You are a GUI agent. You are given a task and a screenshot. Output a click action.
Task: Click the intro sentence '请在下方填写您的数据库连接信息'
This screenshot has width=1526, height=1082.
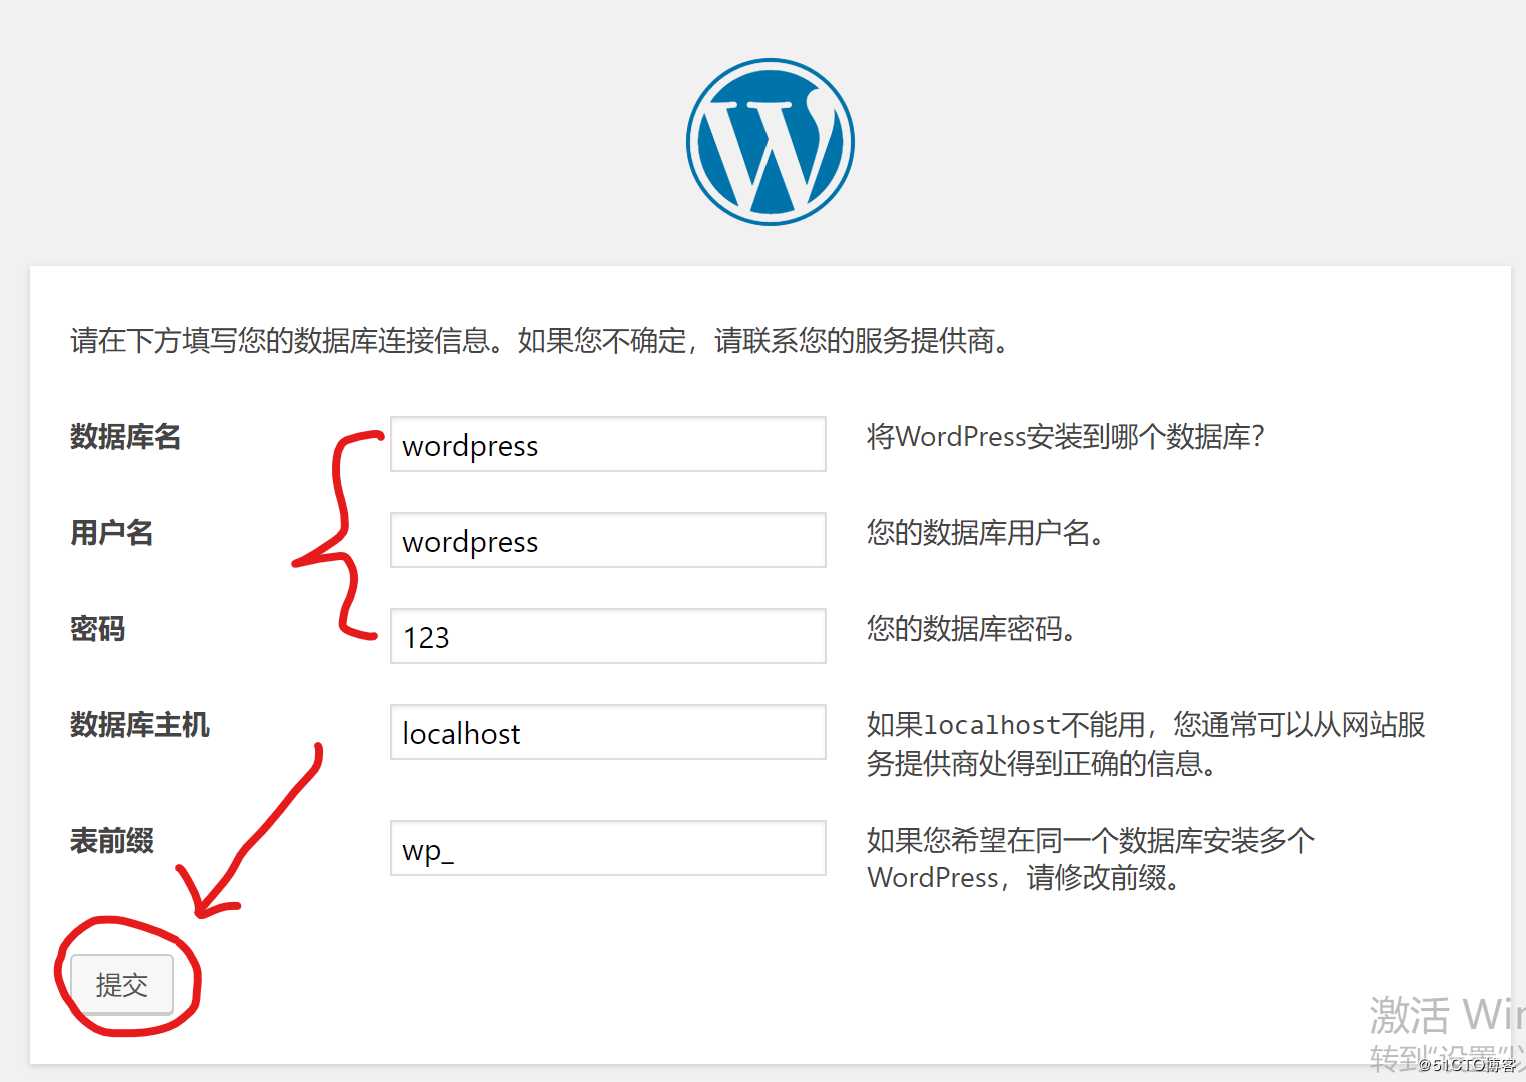[279, 341]
